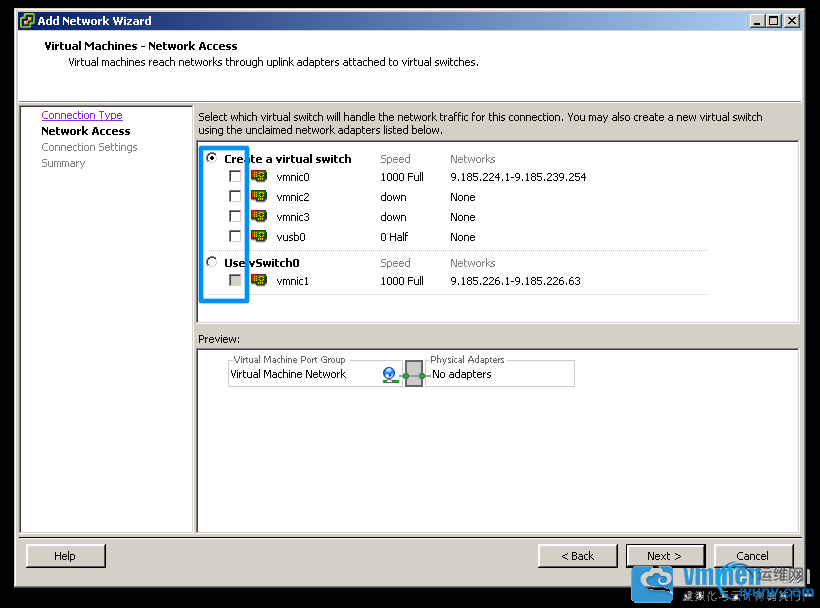Click the vmnic3 adapter name

(293, 217)
